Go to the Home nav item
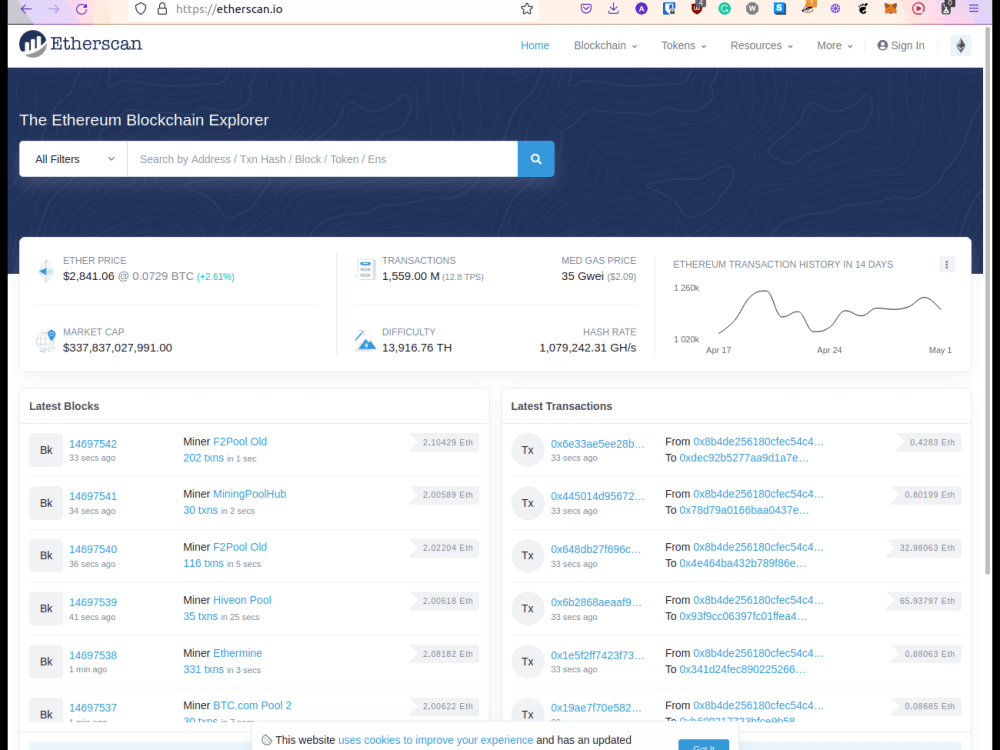1000x750 pixels. (x=534, y=45)
